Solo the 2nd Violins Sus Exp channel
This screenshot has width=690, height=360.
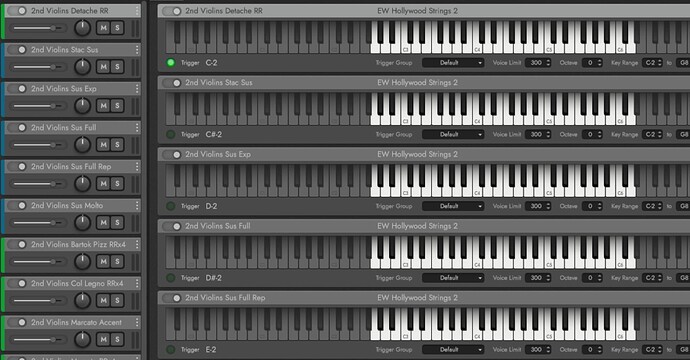[x=117, y=106]
